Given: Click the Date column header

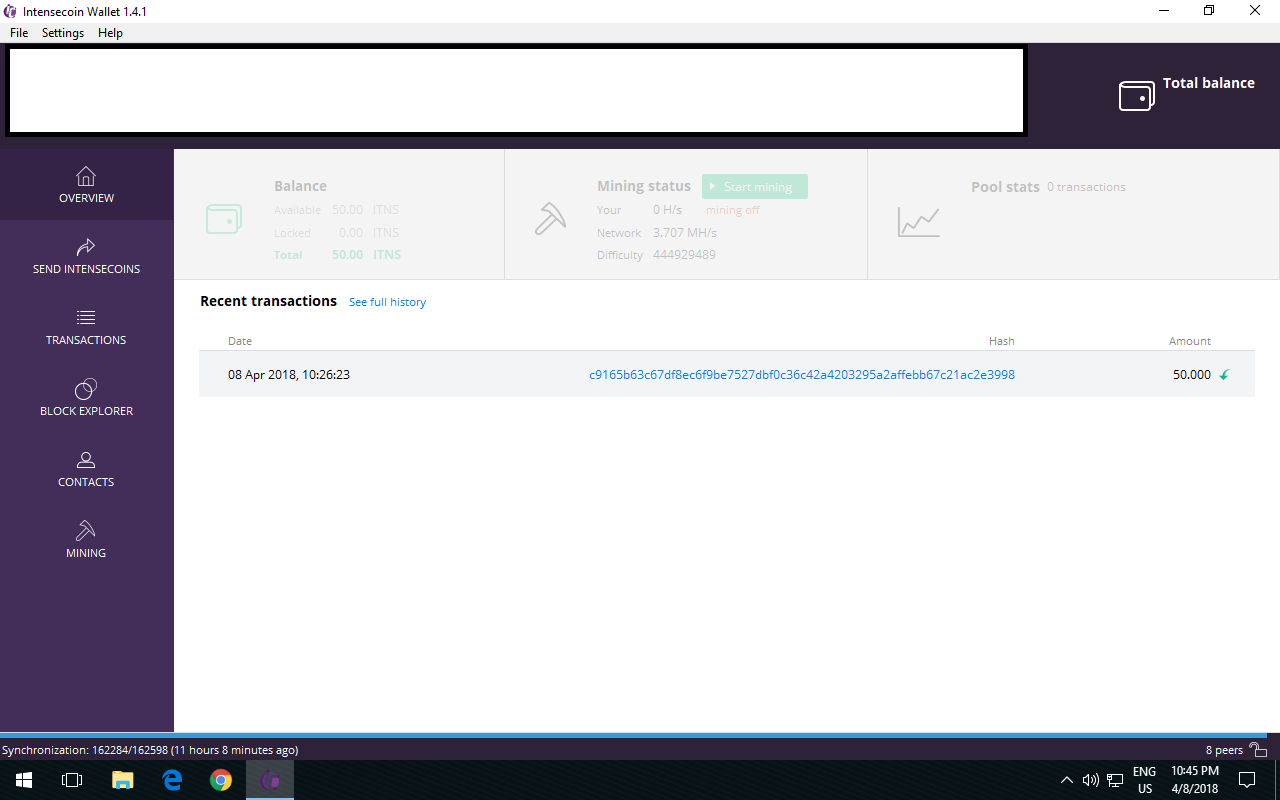Looking at the screenshot, I should [x=240, y=341].
